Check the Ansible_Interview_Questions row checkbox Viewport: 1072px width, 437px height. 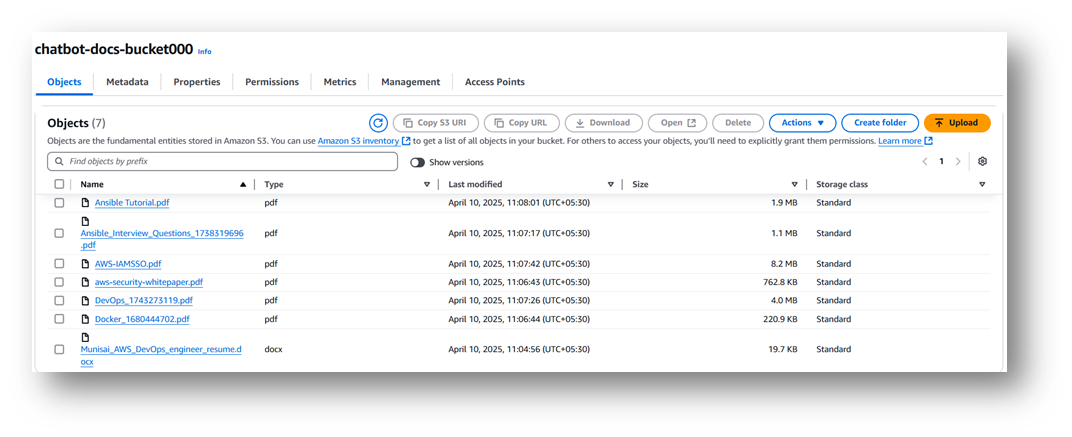coord(59,233)
